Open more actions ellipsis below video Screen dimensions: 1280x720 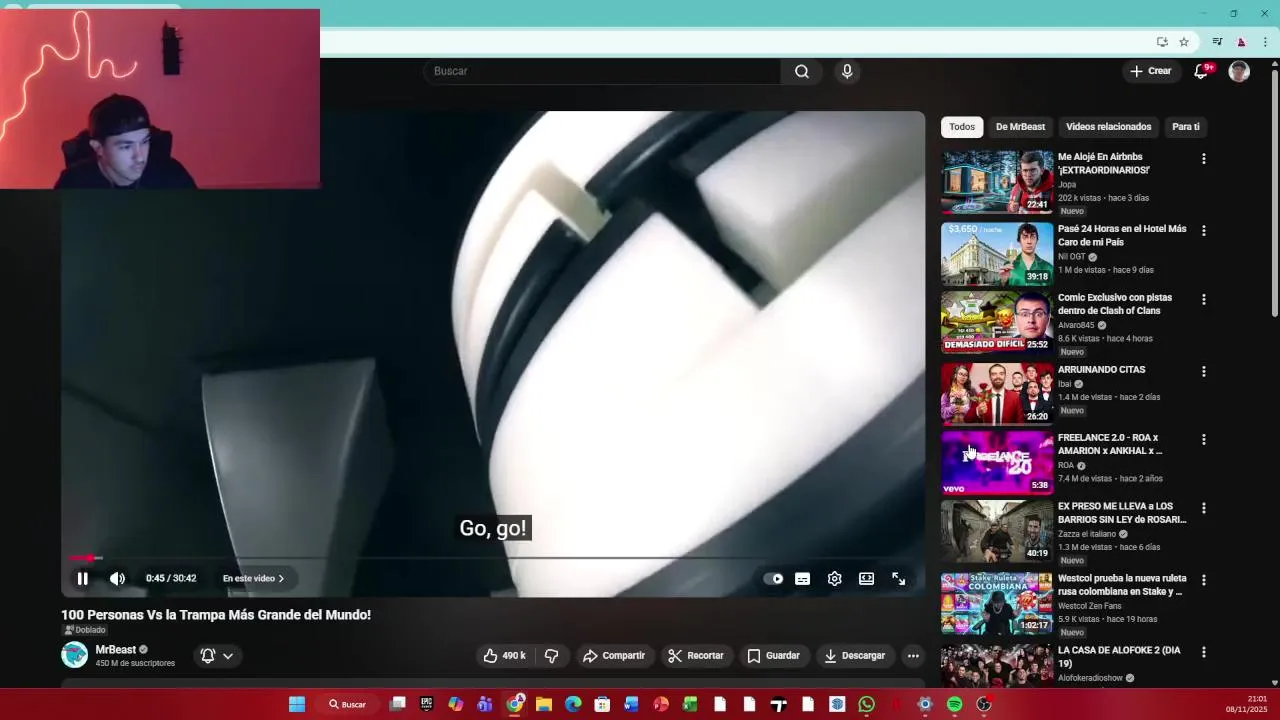tap(913, 656)
